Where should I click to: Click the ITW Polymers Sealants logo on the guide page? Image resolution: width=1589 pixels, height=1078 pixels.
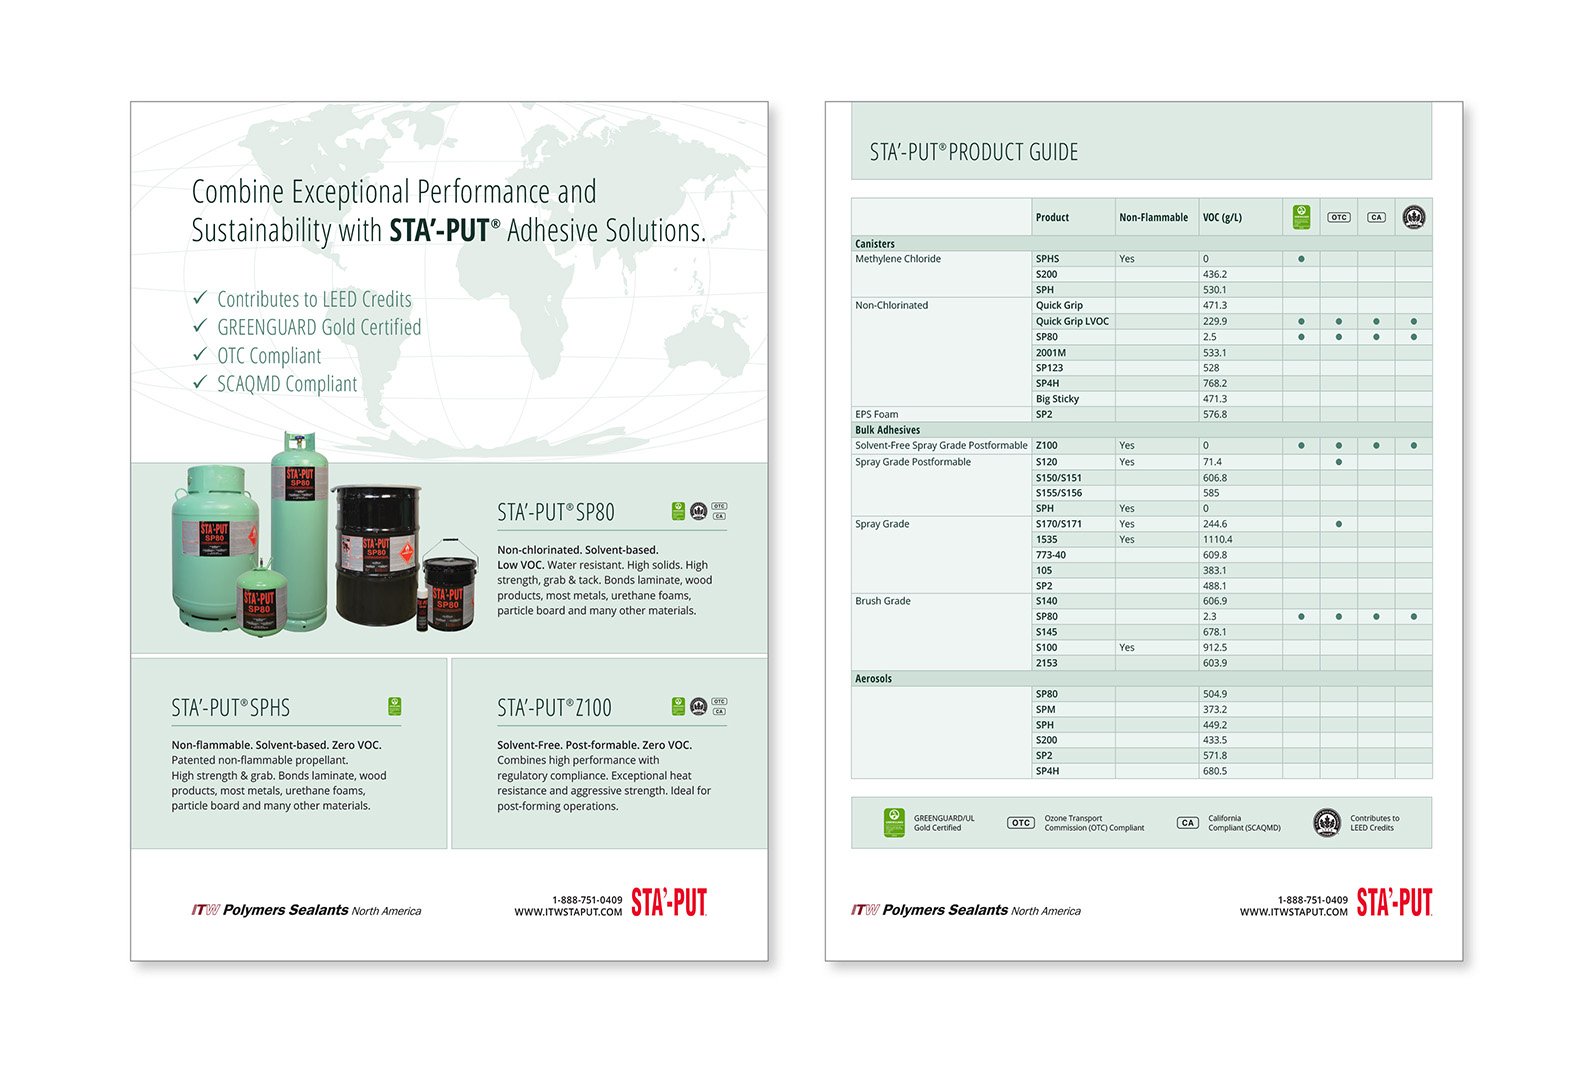(966, 910)
